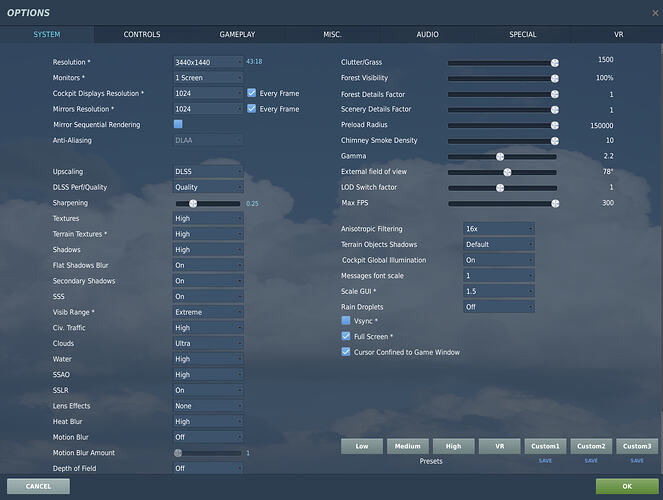The height and width of the screenshot is (500, 663).
Task: Enable the Vsync checkbox
Action: point(346,321)
